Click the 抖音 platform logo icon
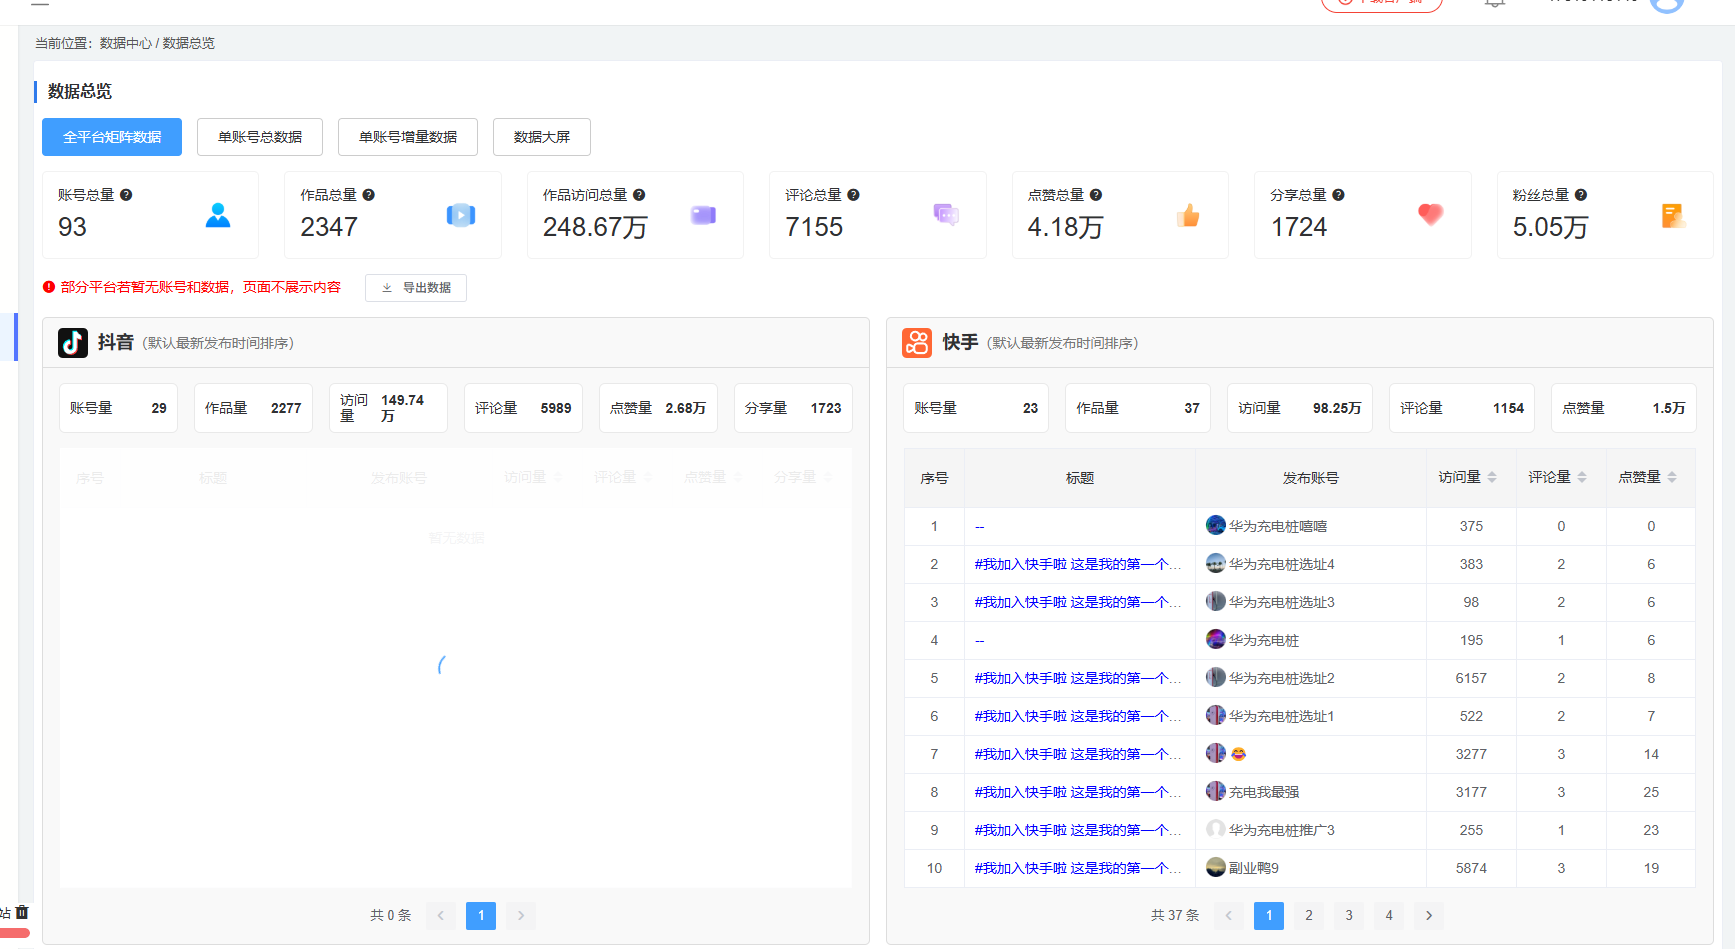The height and width of the screenshot is (949, 1735). pyautogui.click(x=73, y=343)
